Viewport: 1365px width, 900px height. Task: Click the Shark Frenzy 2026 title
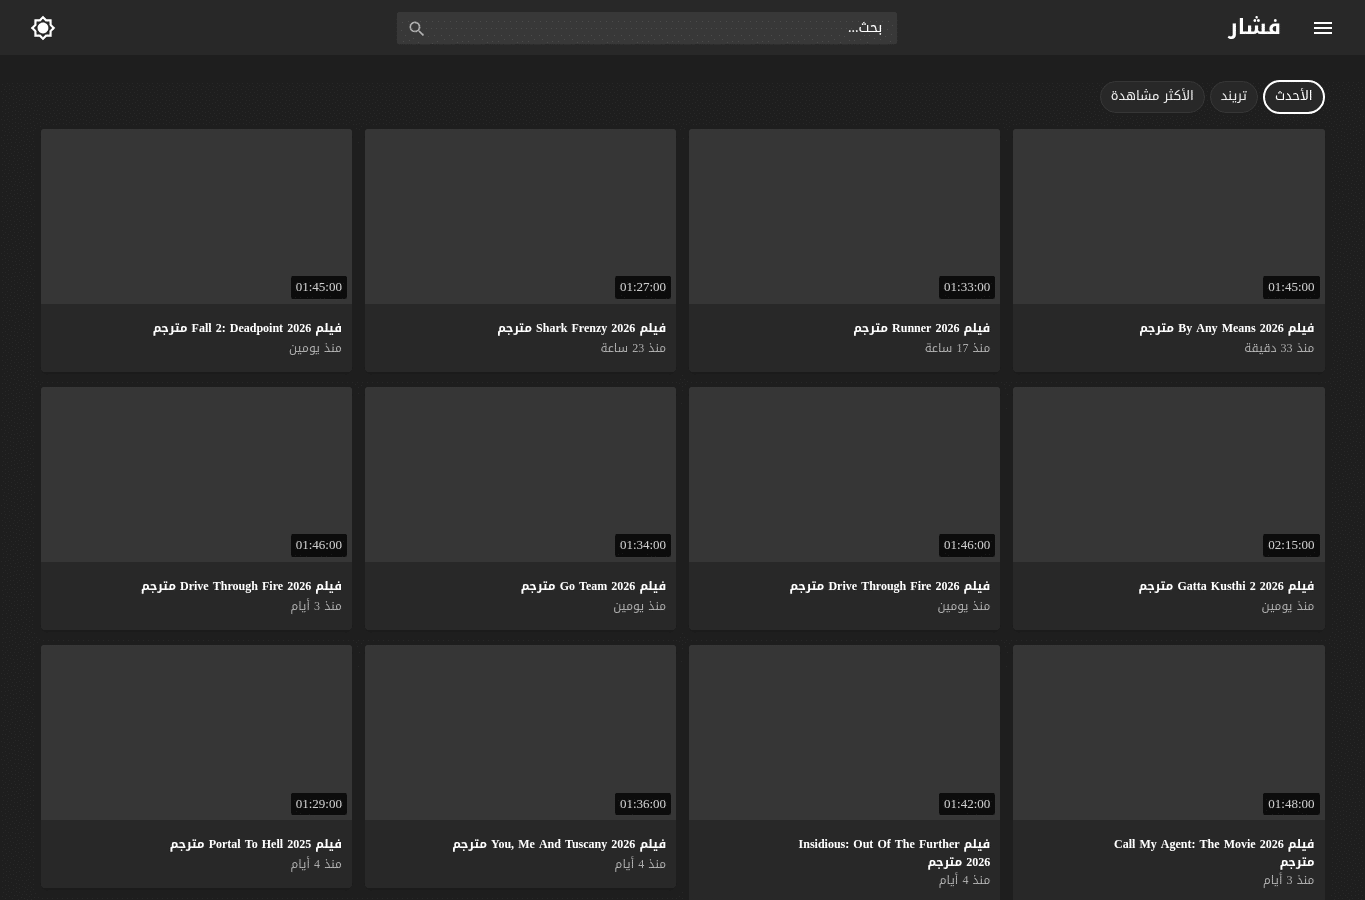pyautogui.click(x=581, y=328)
